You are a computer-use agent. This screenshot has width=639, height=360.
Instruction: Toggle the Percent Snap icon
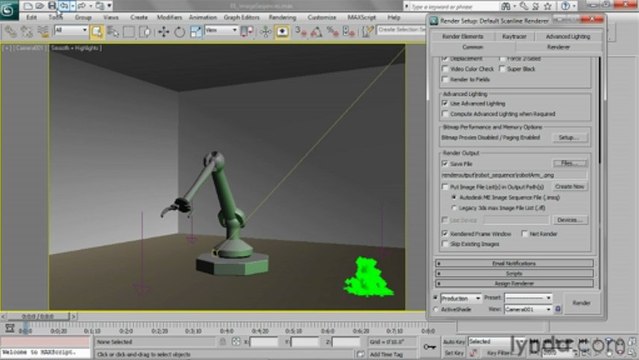(x=333, y=32)
